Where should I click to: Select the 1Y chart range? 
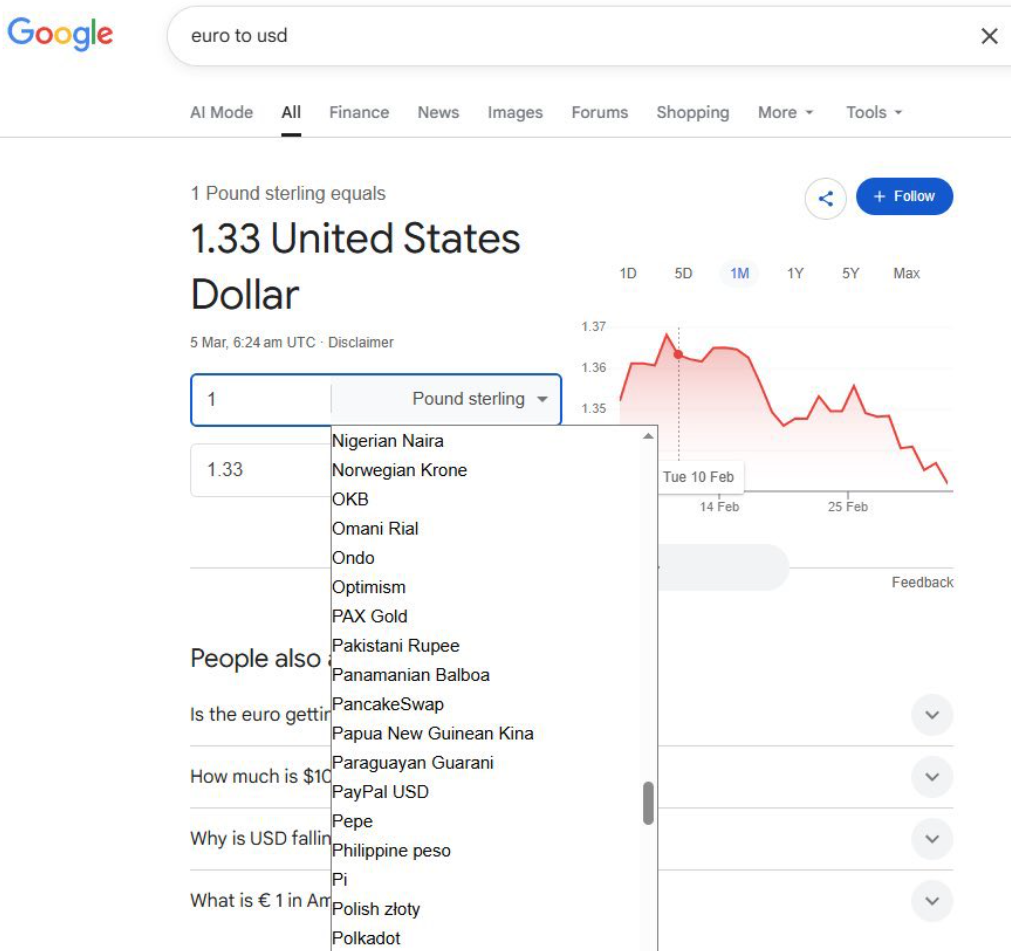(x=795, y=273)
